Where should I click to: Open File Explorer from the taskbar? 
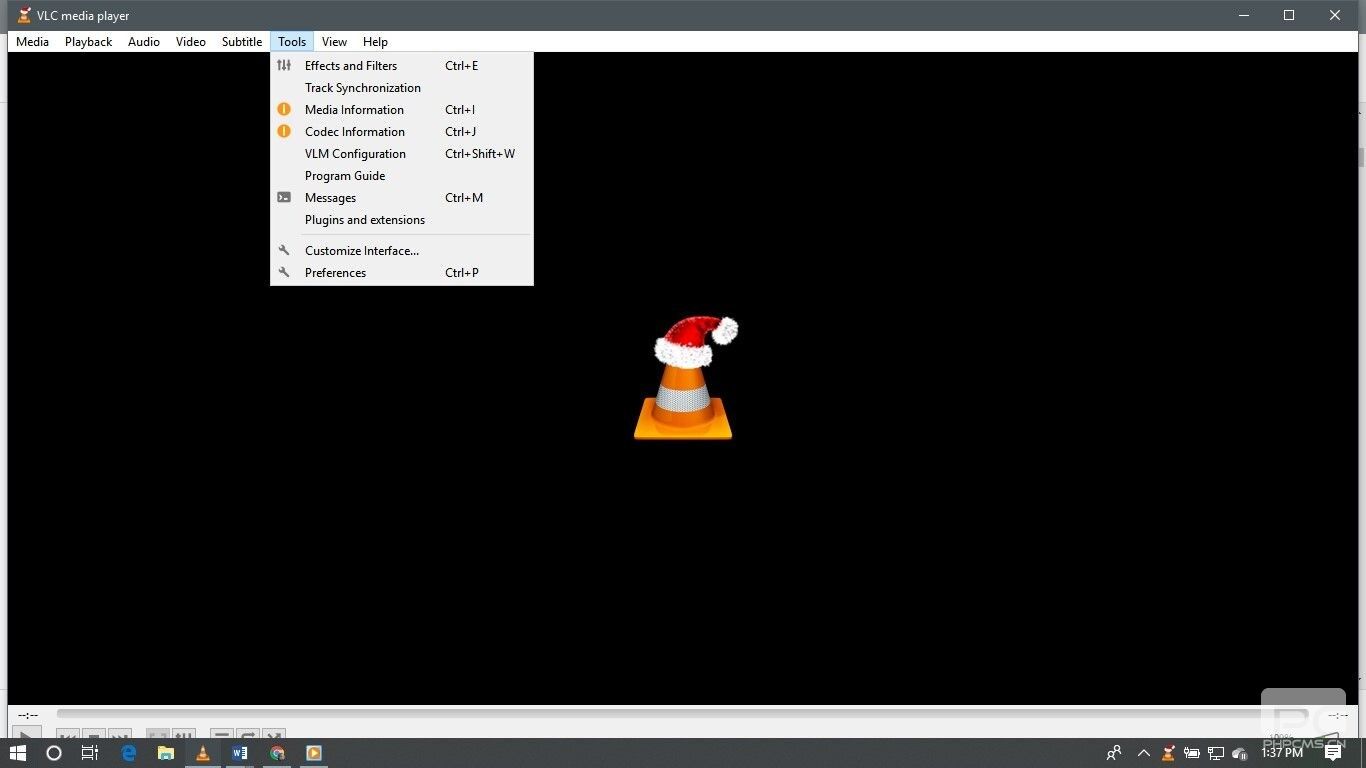coord(166,753)
